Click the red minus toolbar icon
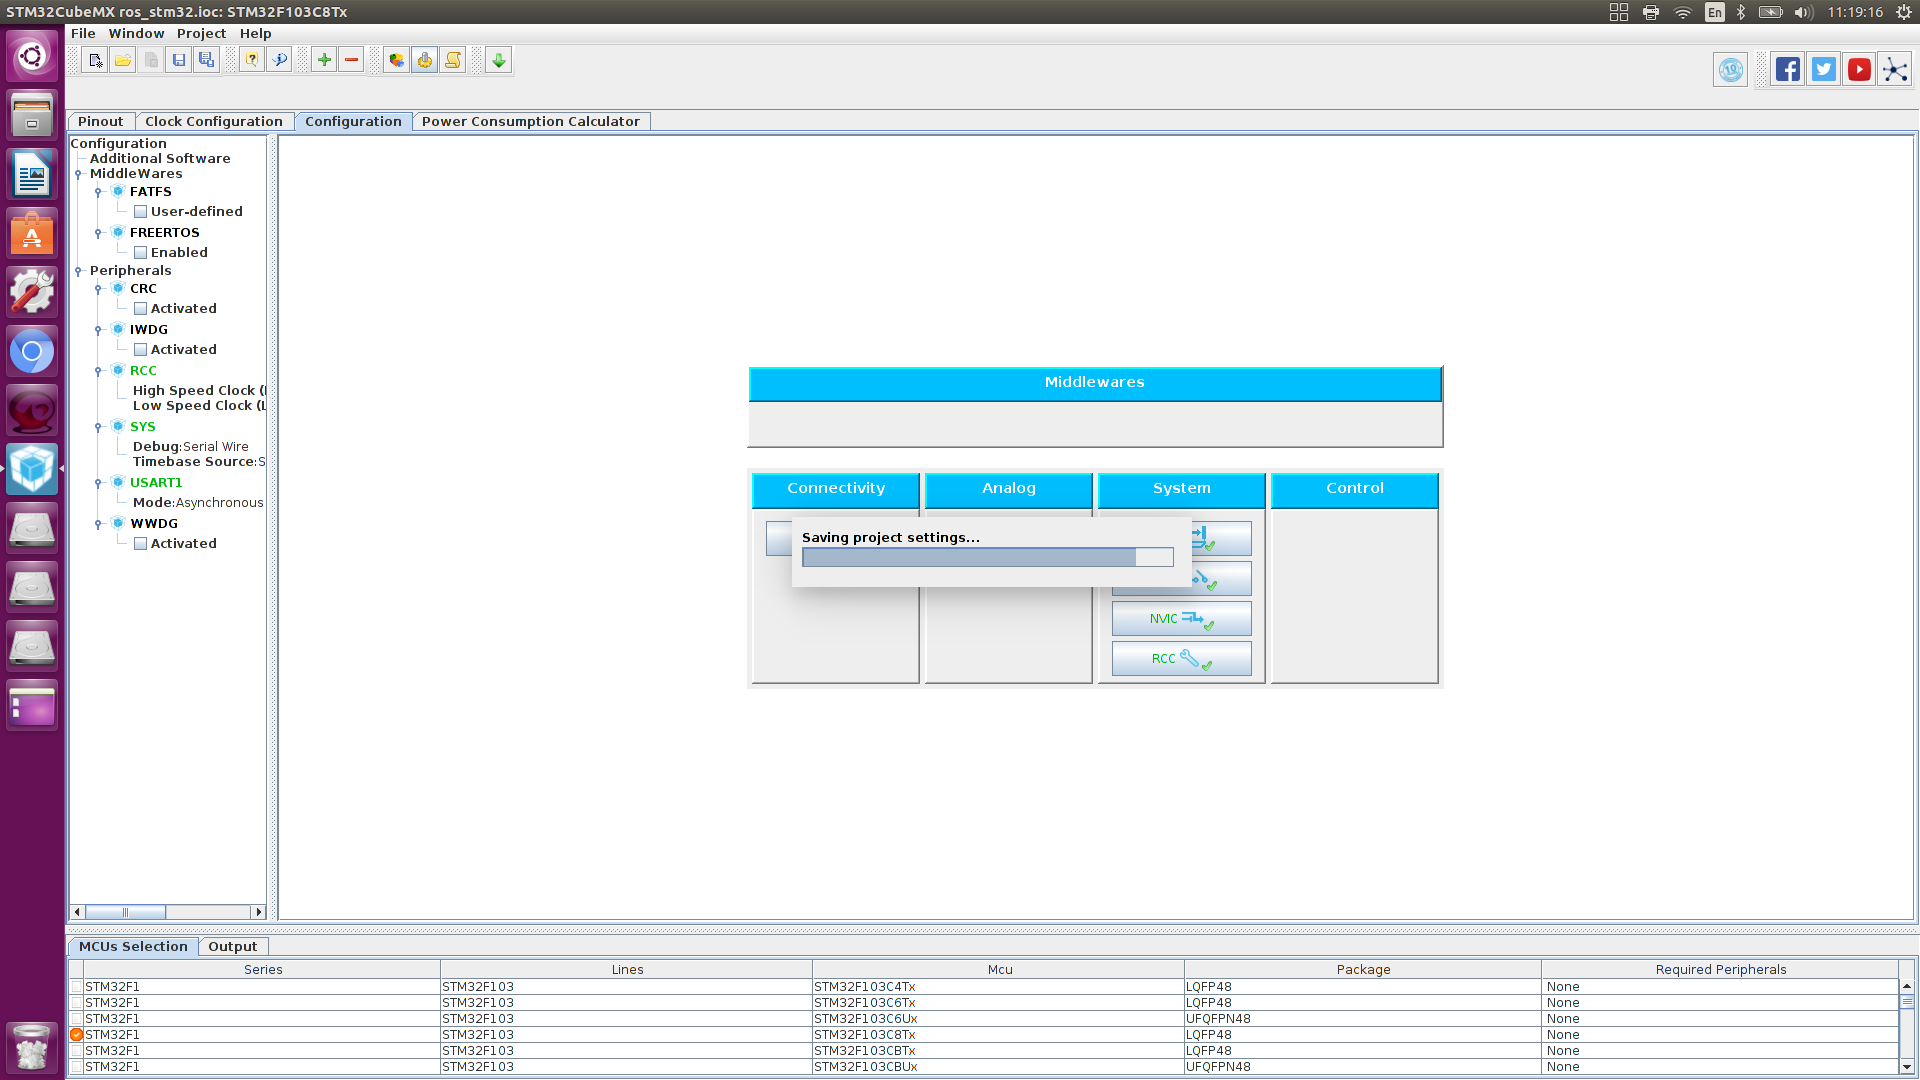The width and height of the screenshot is (1920, 1080). [352, 61]
